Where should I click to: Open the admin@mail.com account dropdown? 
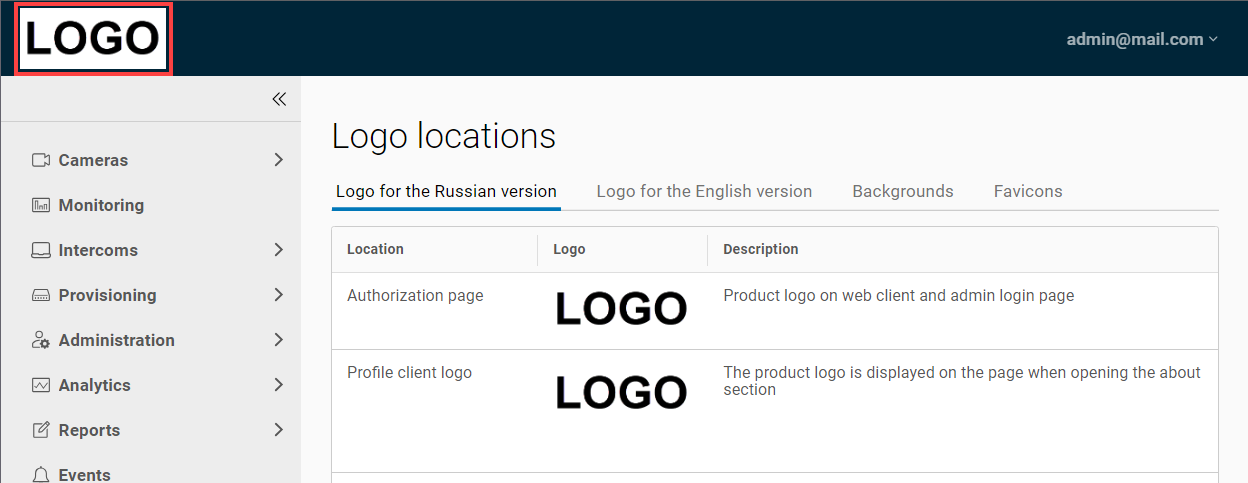(x=1142, y=39)
